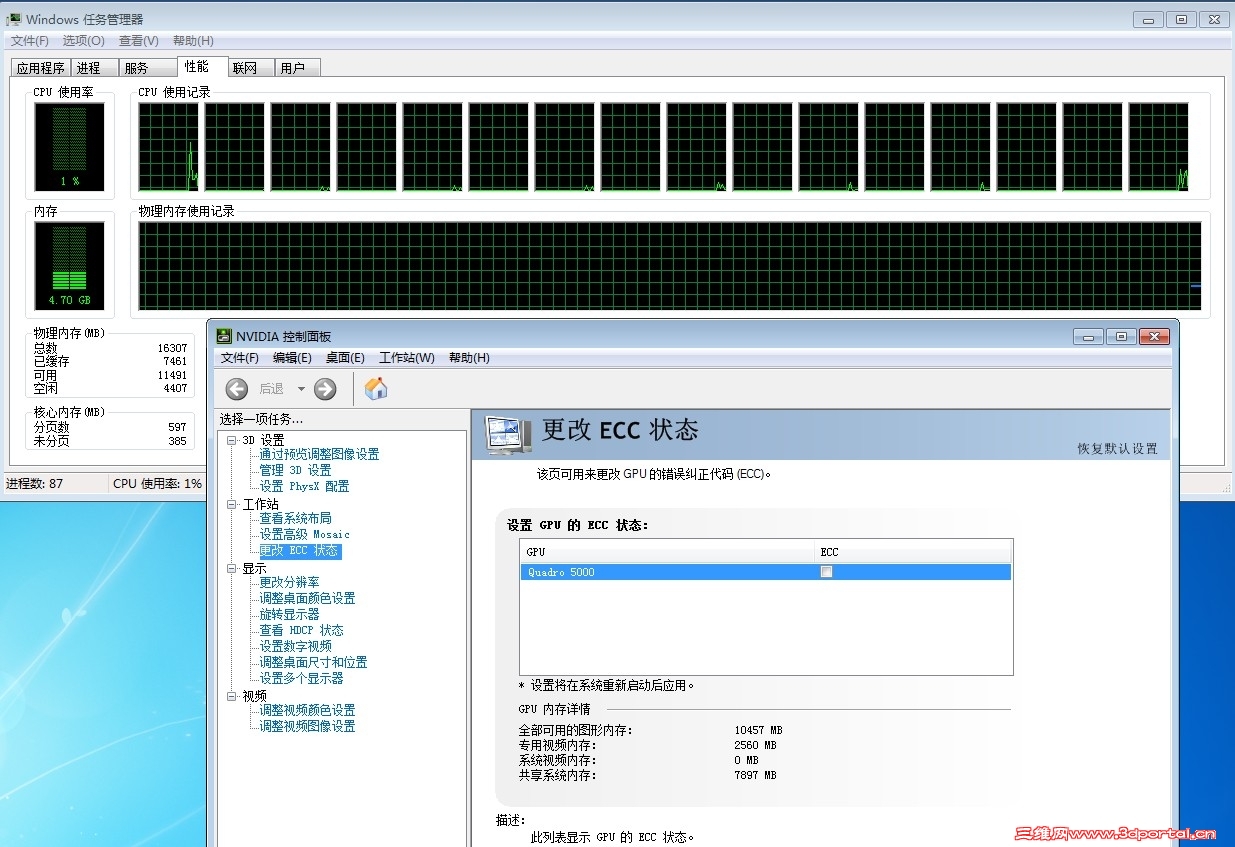The height and width of the screenshot is (847, 1235).
Task: Maximize the NVIDIA control panel window
Action: (x=1121, y=337)
